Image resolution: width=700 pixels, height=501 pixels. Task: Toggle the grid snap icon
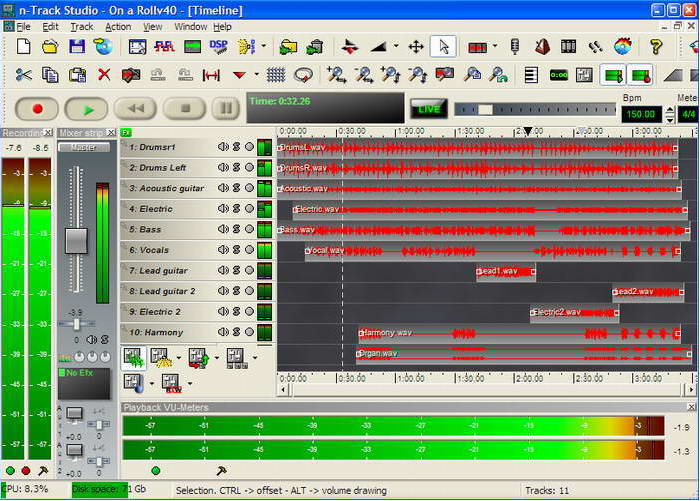tap(276, 75)
